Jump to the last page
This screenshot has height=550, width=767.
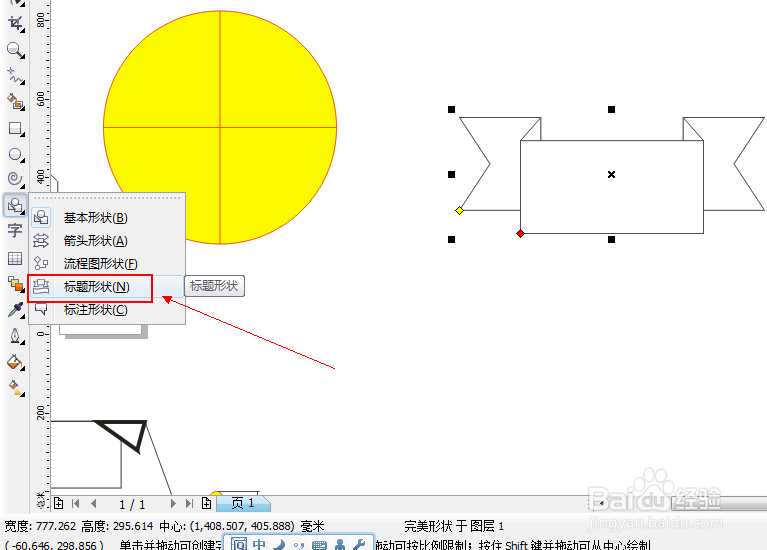(x=189, y=504)
